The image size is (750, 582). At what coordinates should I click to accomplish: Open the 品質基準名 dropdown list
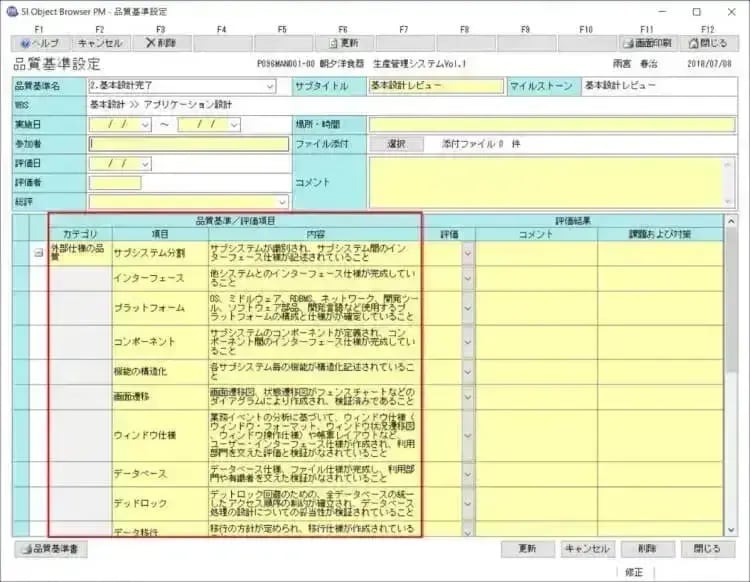(270, 87)
